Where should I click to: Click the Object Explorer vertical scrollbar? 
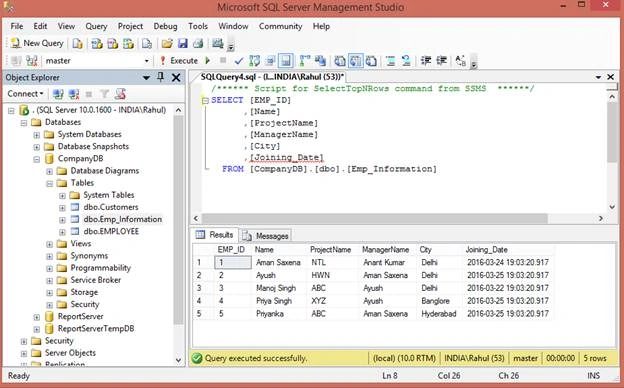[178, 219]
